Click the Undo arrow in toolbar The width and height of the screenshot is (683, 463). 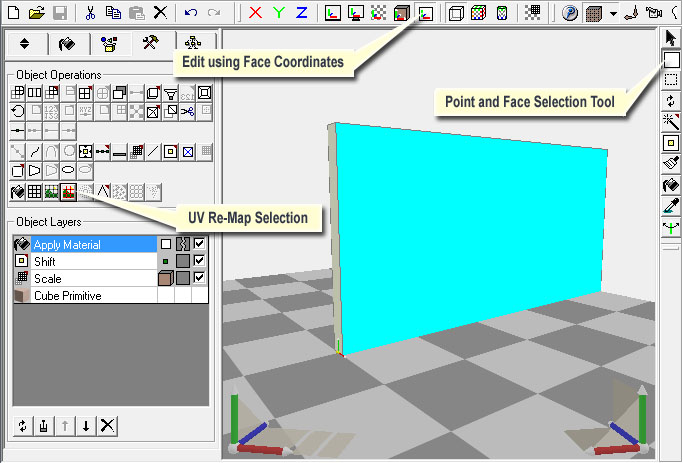pyautogui.click(x=191, y=14)
